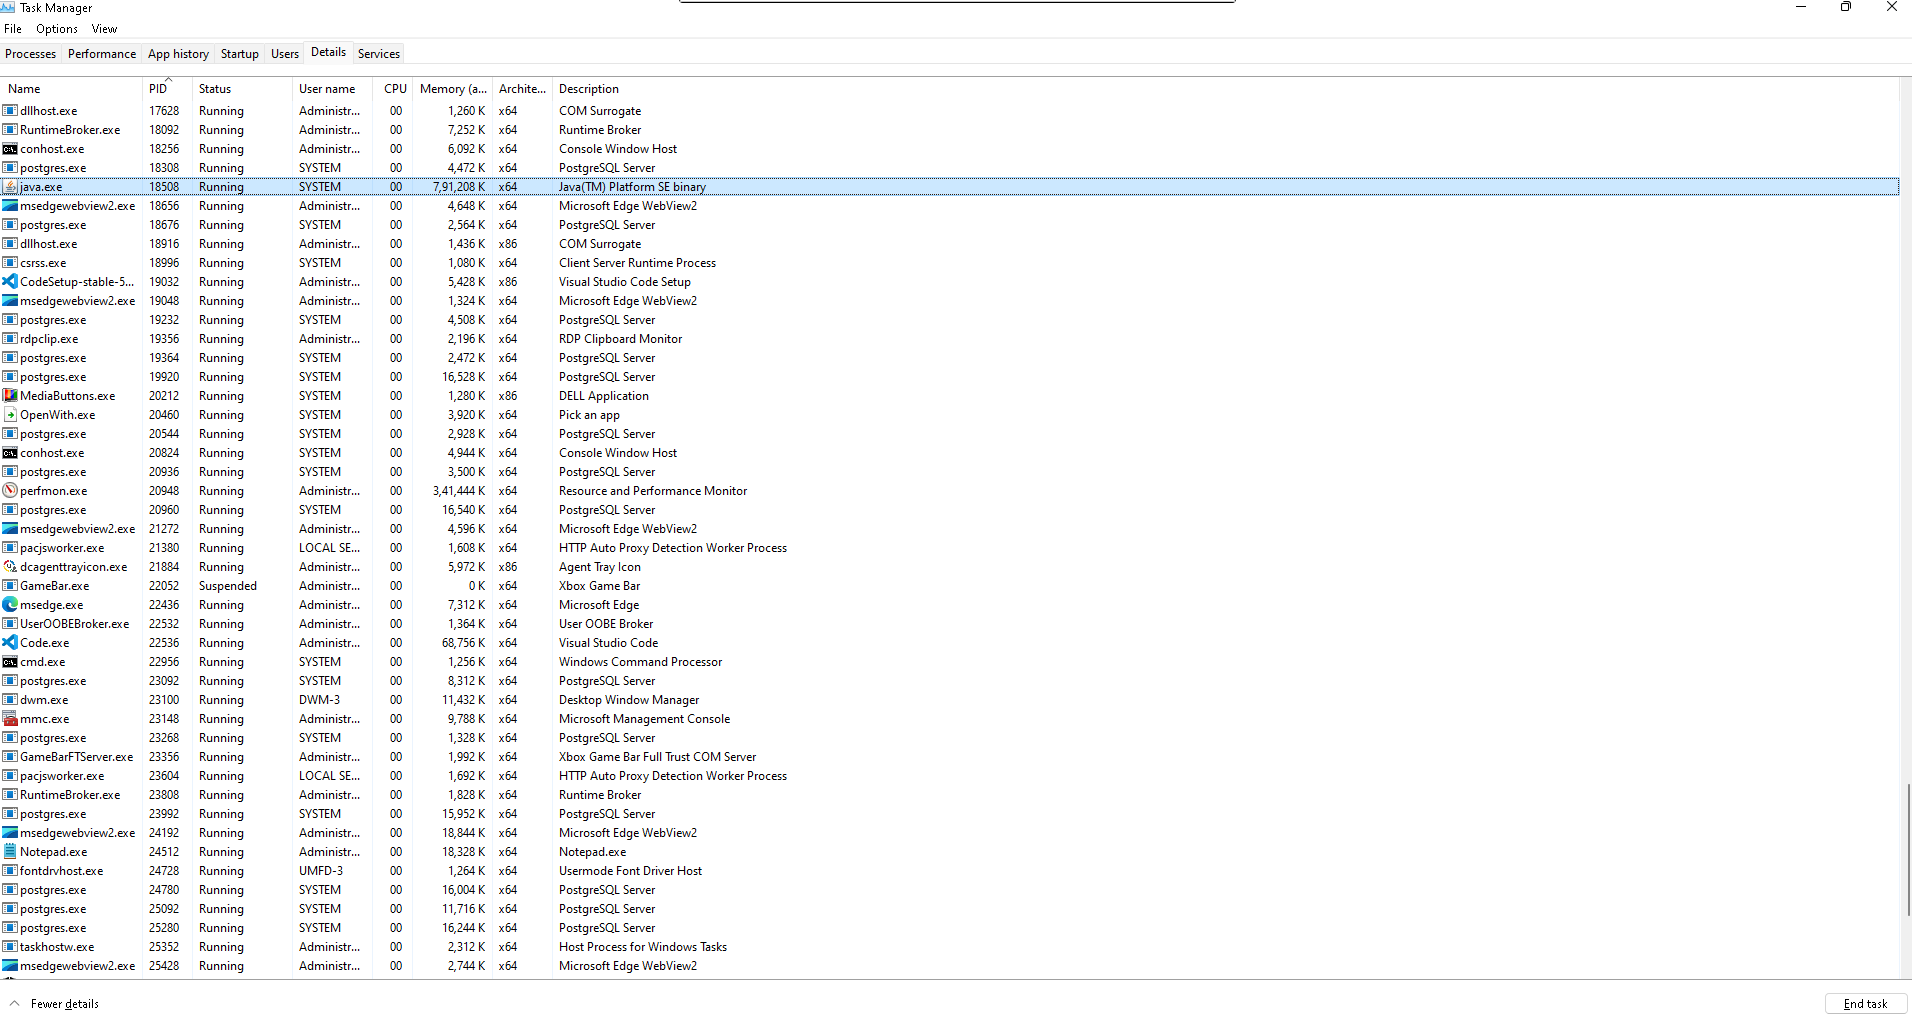Open the View menu
1912x1028 pixels.
click(104, 29)
